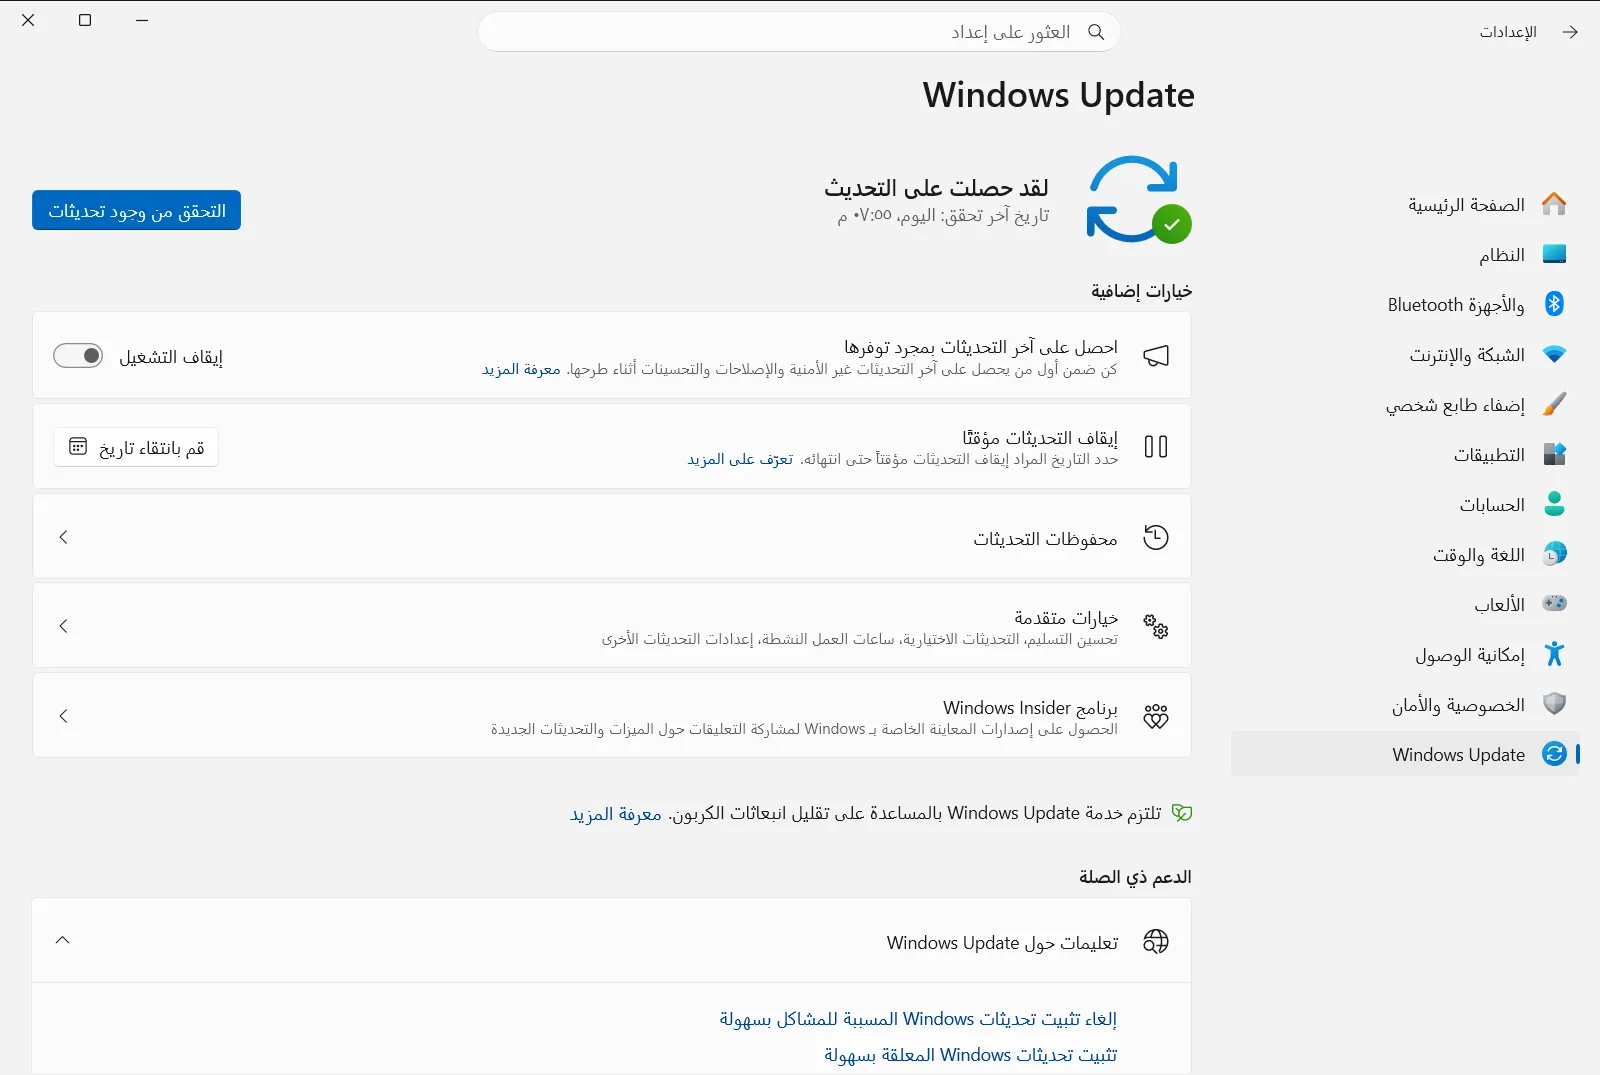Image resolution: width=1600 pixels, height=1075 pixels.
Task: Click the pause updates icon
Action: click(x=1156, y=447)
